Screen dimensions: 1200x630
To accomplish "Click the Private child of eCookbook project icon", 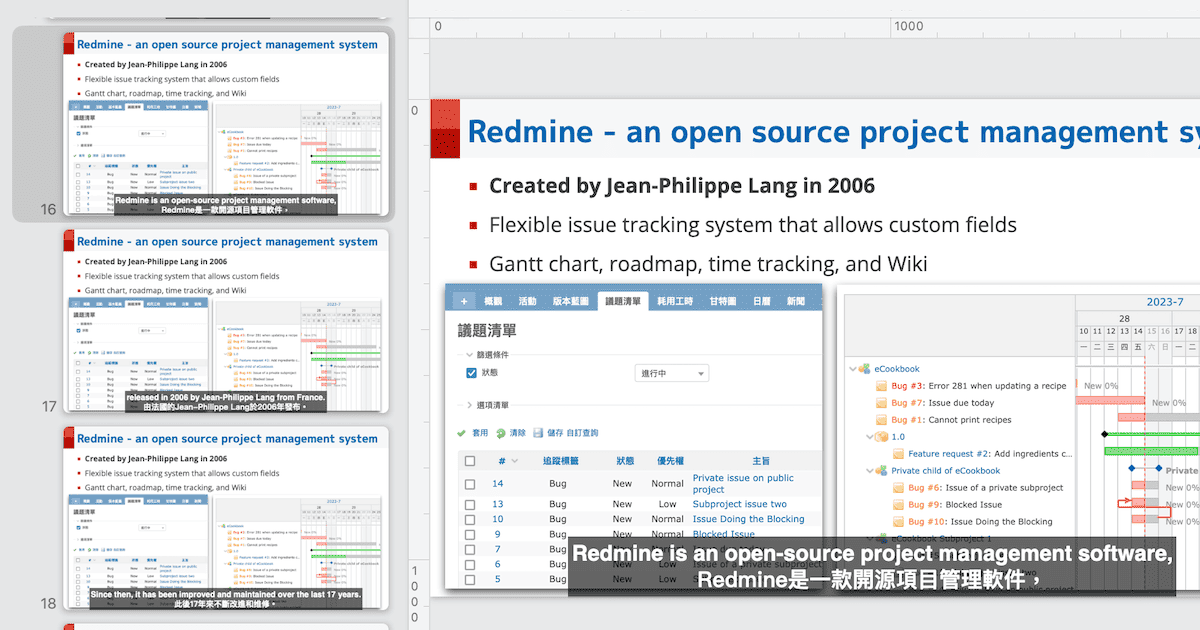I will [881, 471].
